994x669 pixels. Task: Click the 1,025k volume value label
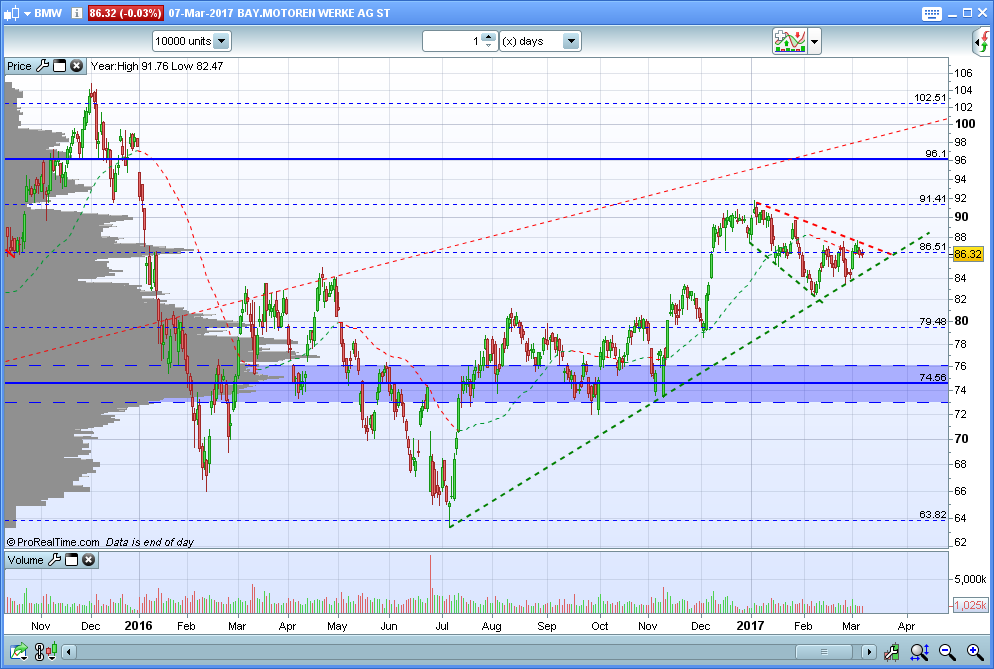[x=971, y=605]
